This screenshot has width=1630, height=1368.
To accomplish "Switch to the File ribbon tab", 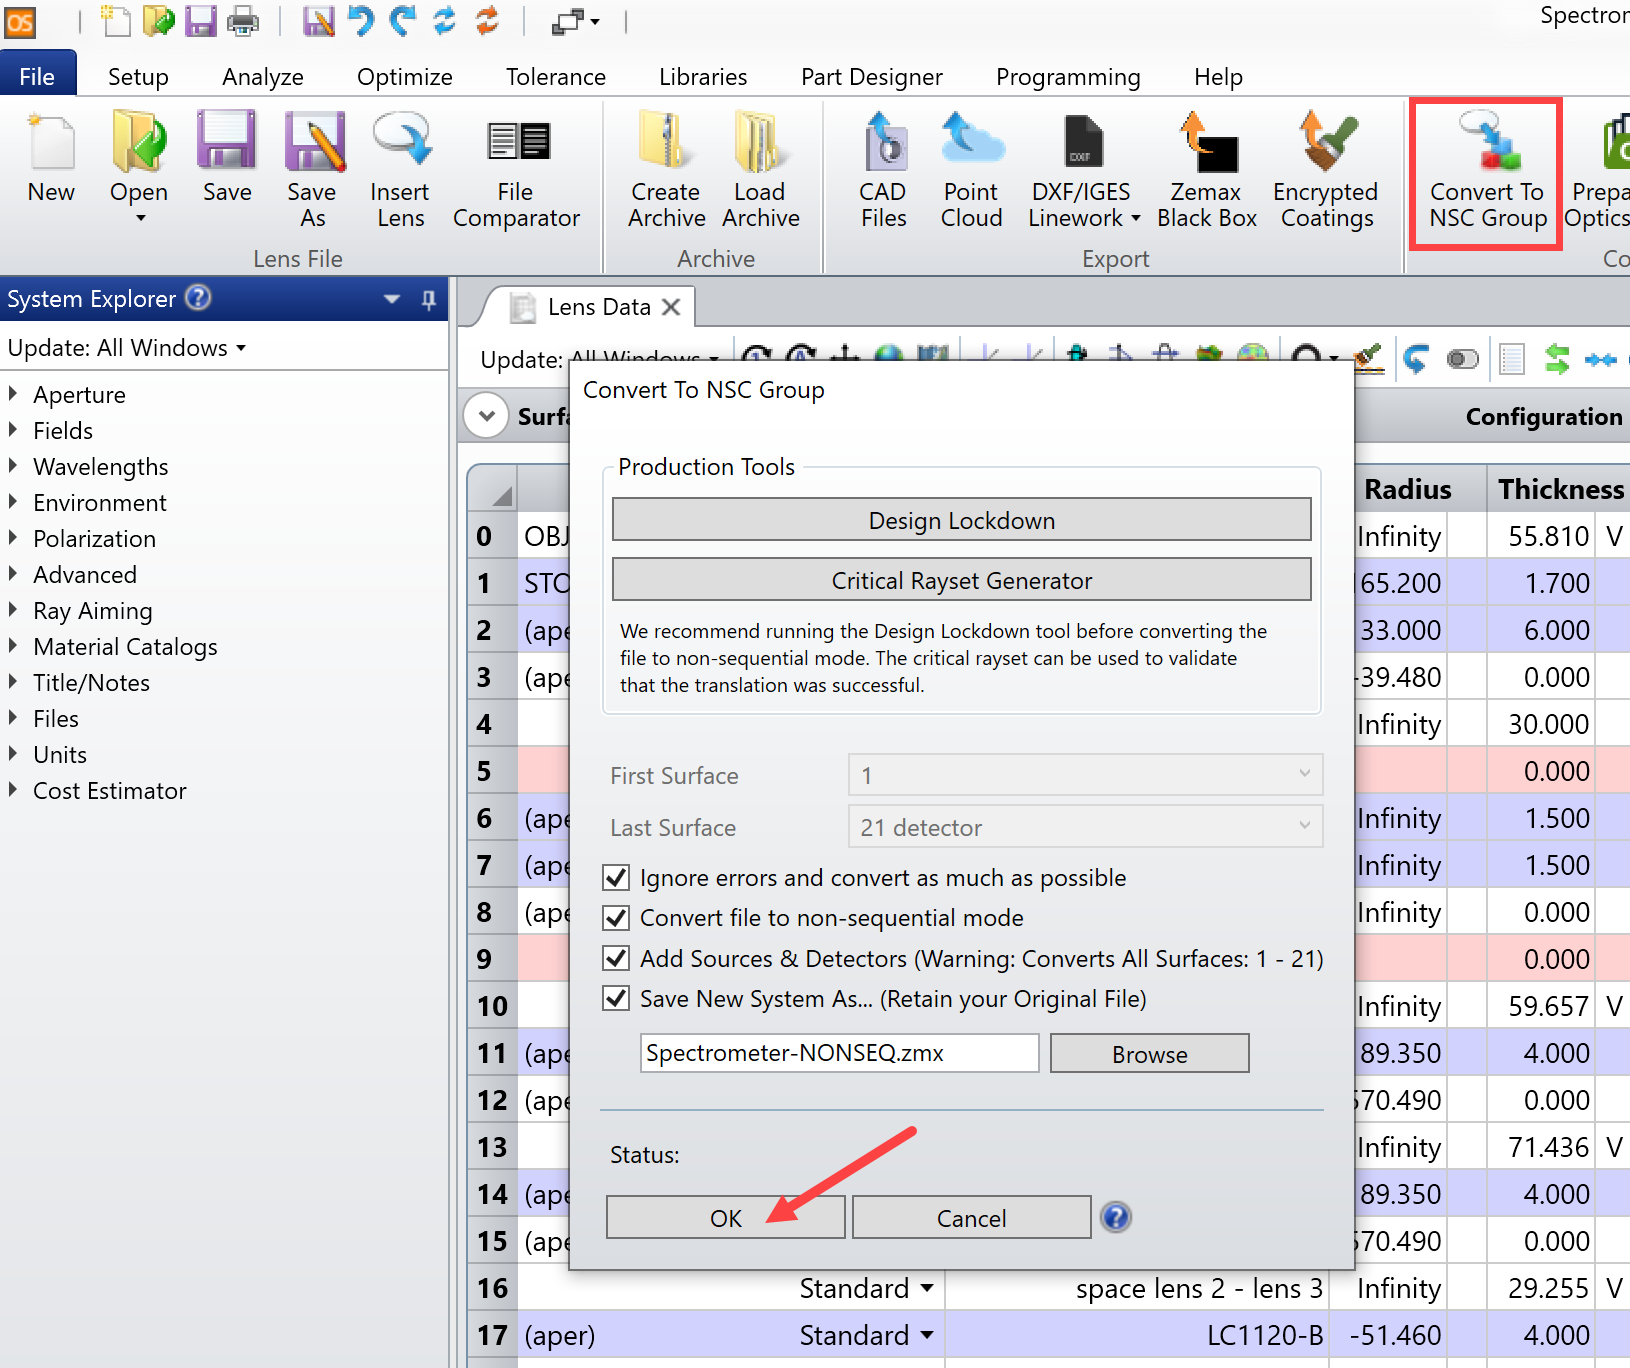I will 38,76.
